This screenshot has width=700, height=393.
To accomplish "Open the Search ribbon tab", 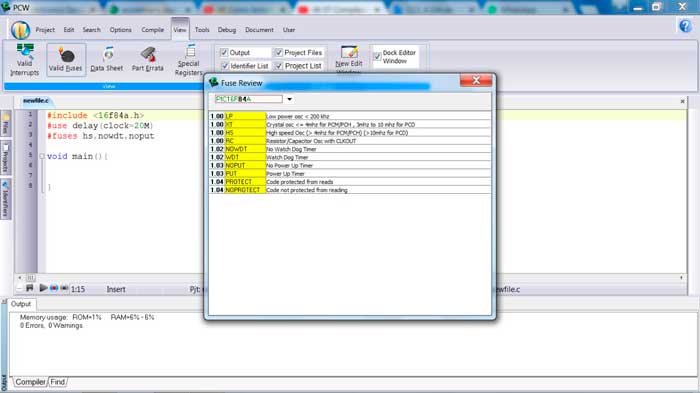I will coord(92,30).
